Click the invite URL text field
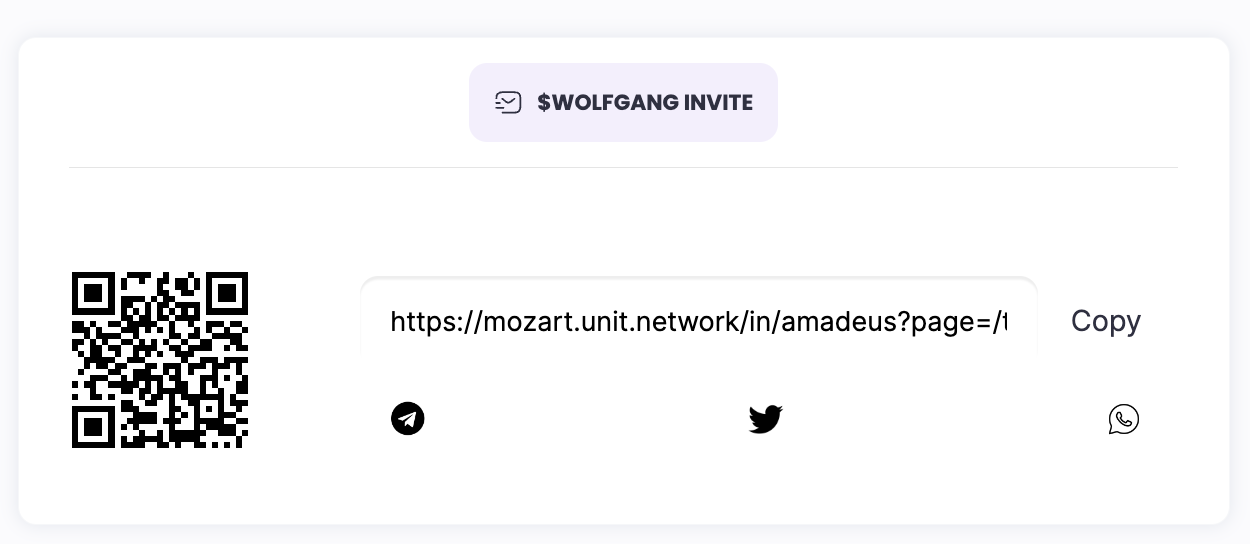This screenshot has width=1250, height=544. 698,321
